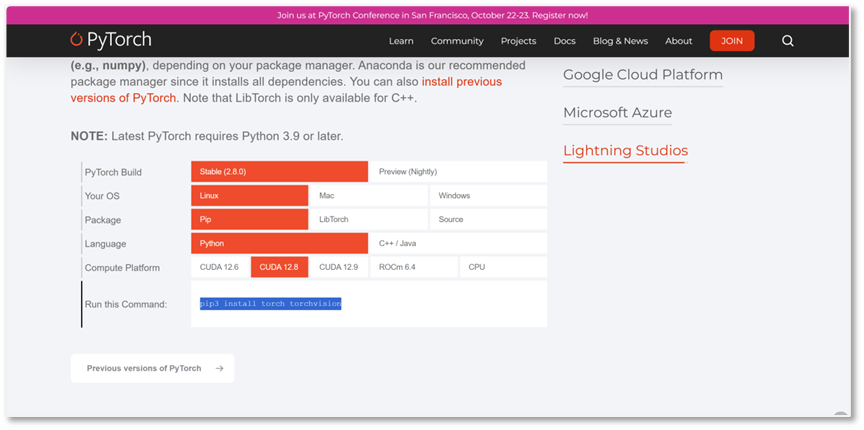Select Preview (Nightly) build

tap(458, 172)
